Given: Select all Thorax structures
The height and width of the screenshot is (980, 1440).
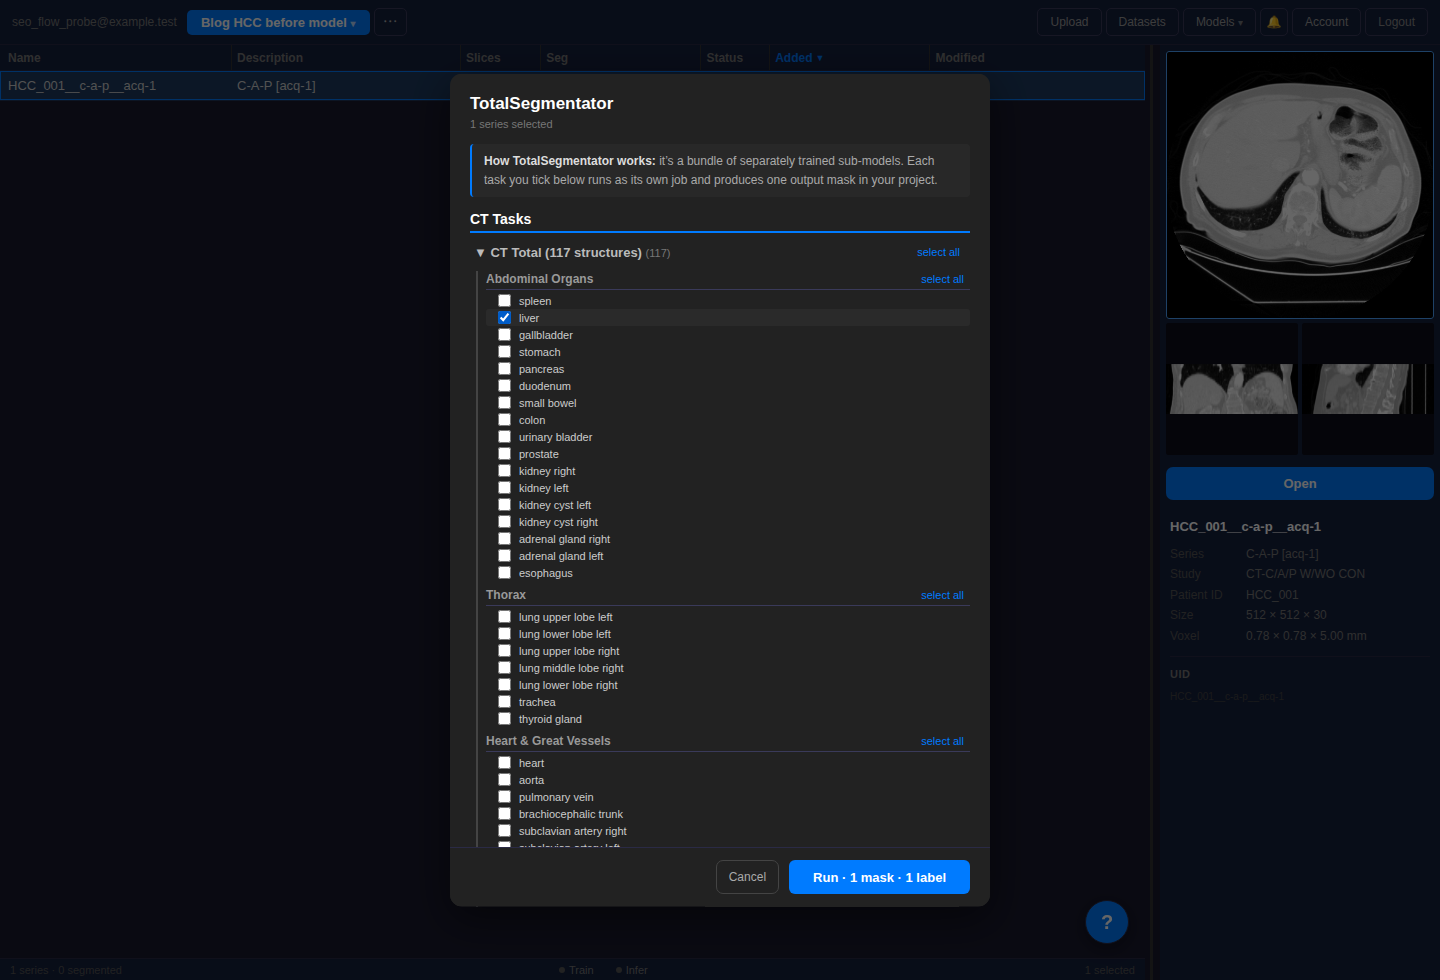Looking at the screenshot, I should point(942,595).
